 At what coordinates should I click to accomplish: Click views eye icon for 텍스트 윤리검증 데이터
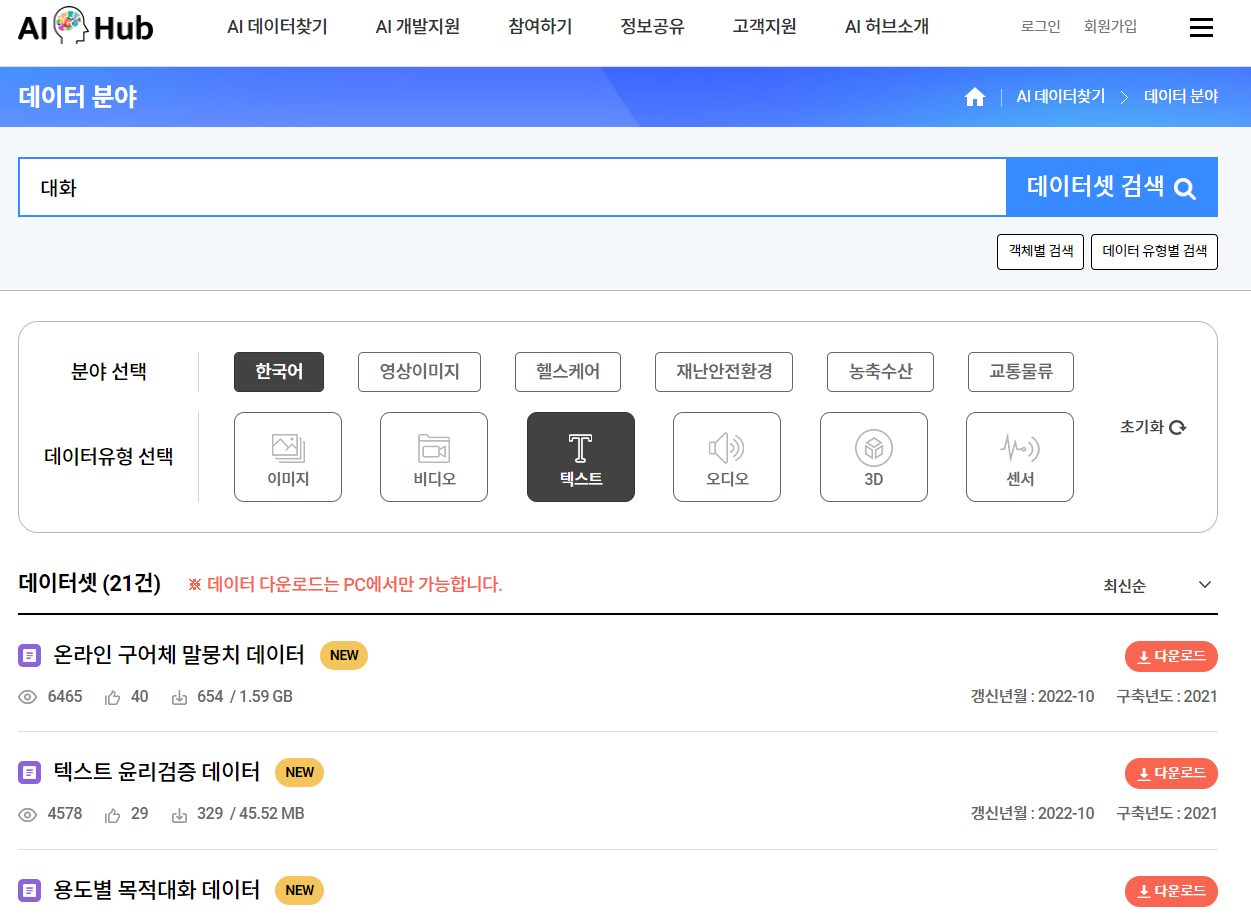click(28, 815)
